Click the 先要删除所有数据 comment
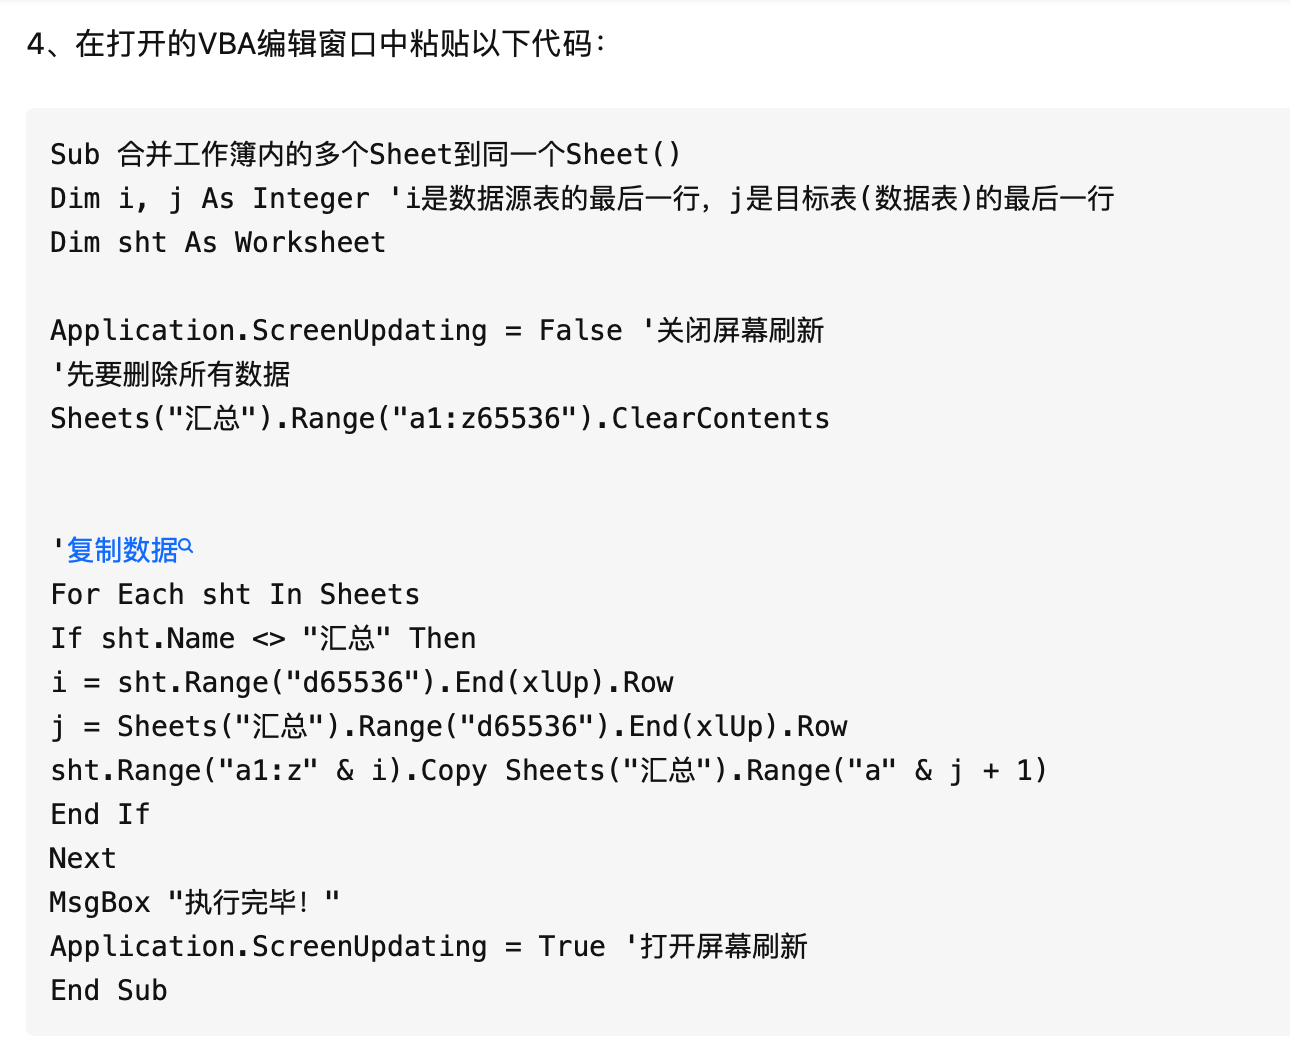The height and width of the screenshot is (1048, 1290). point(170,375)
